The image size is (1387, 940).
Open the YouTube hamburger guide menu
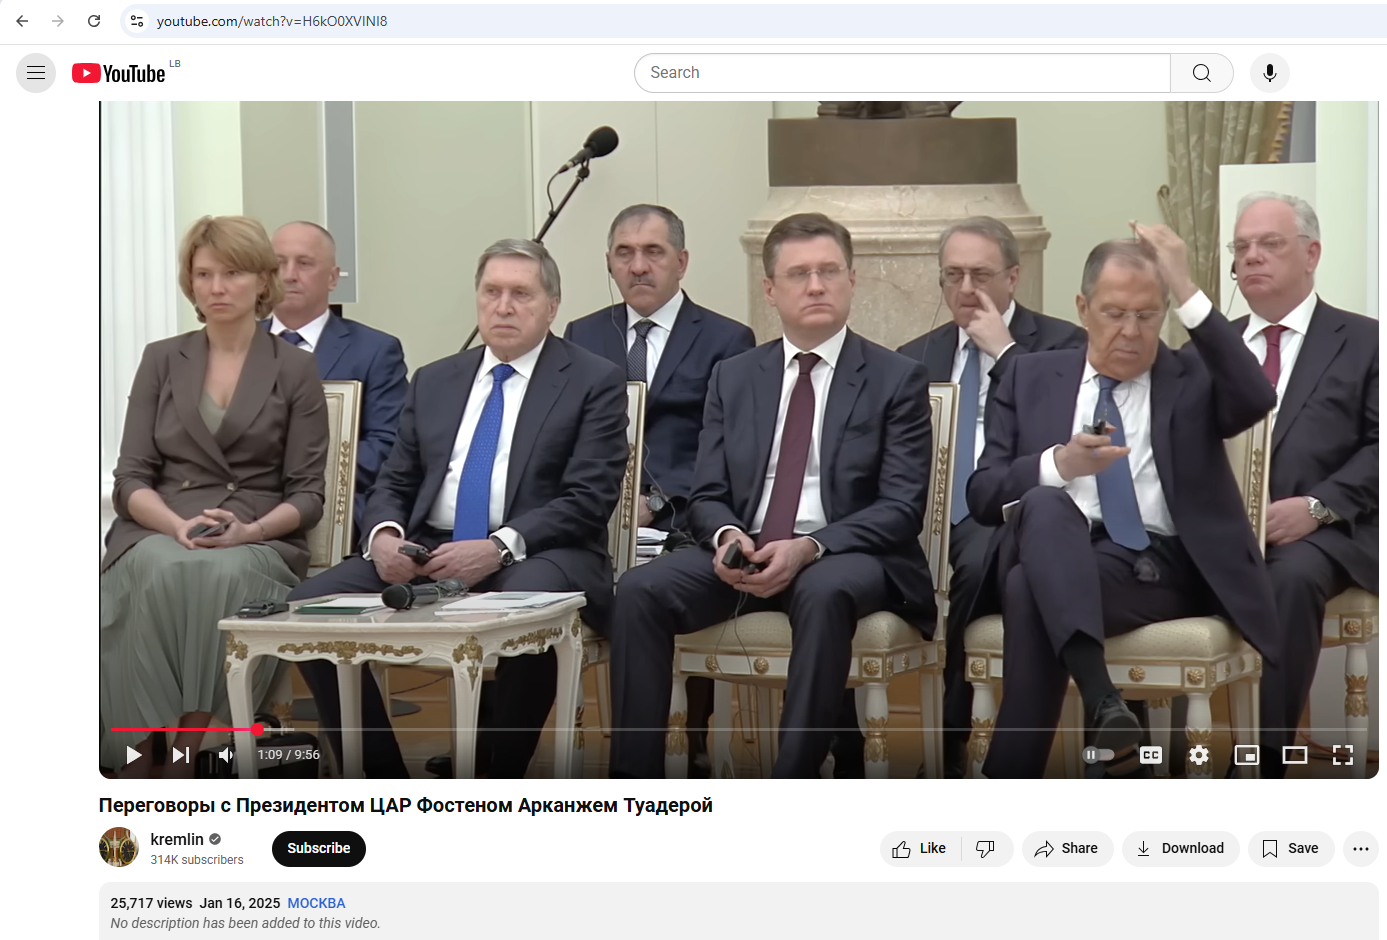36,73
